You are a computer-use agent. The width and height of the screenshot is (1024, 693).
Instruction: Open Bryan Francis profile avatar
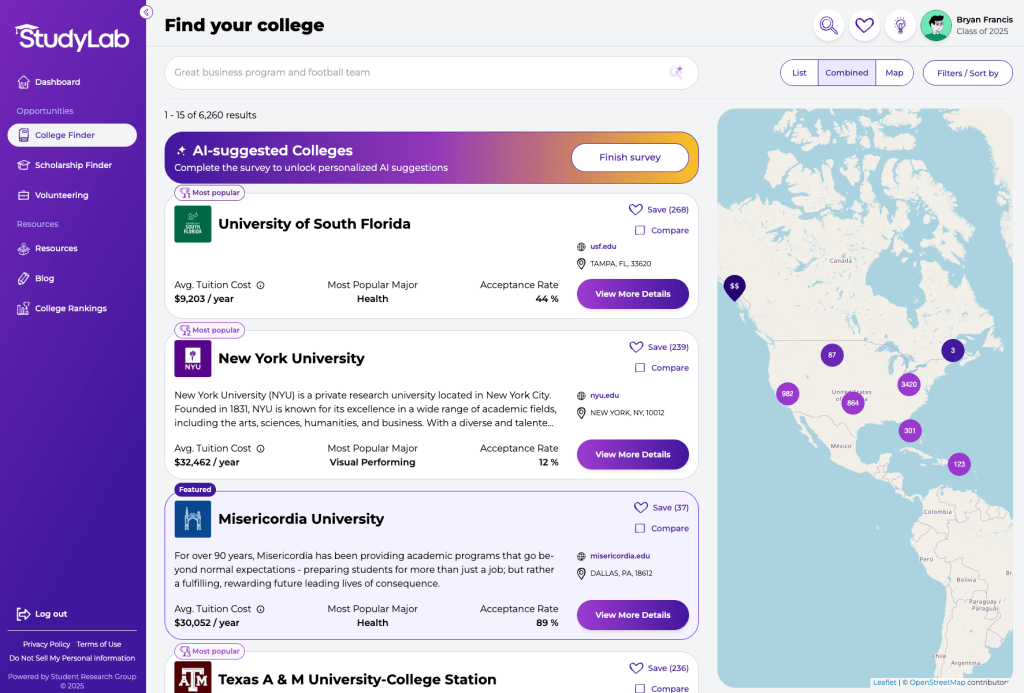936,26
